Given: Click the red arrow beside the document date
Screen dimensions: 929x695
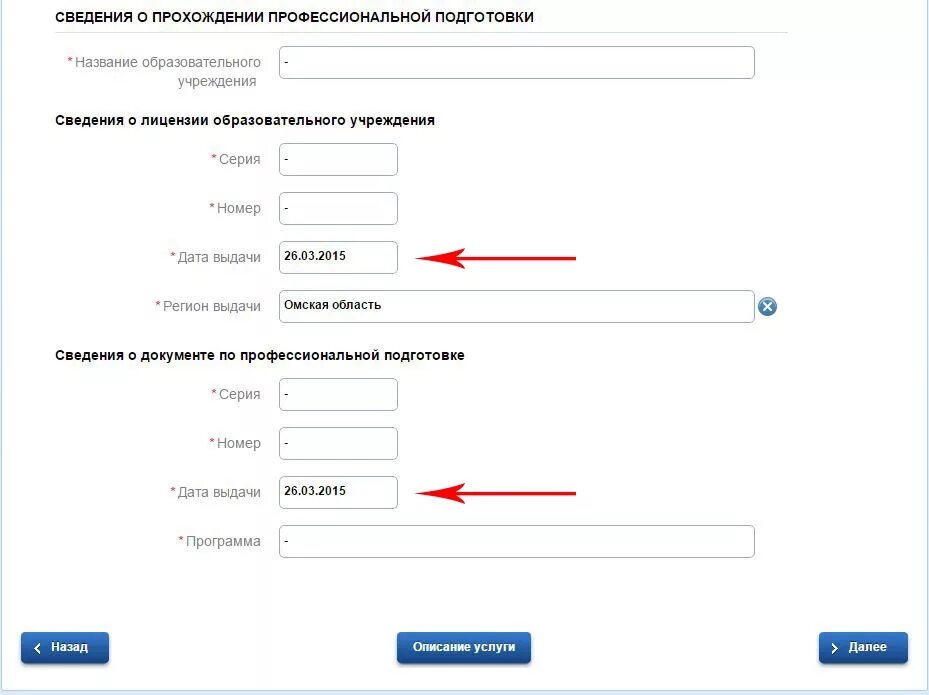Looking at the screenshot, I should tap(496, 494).
